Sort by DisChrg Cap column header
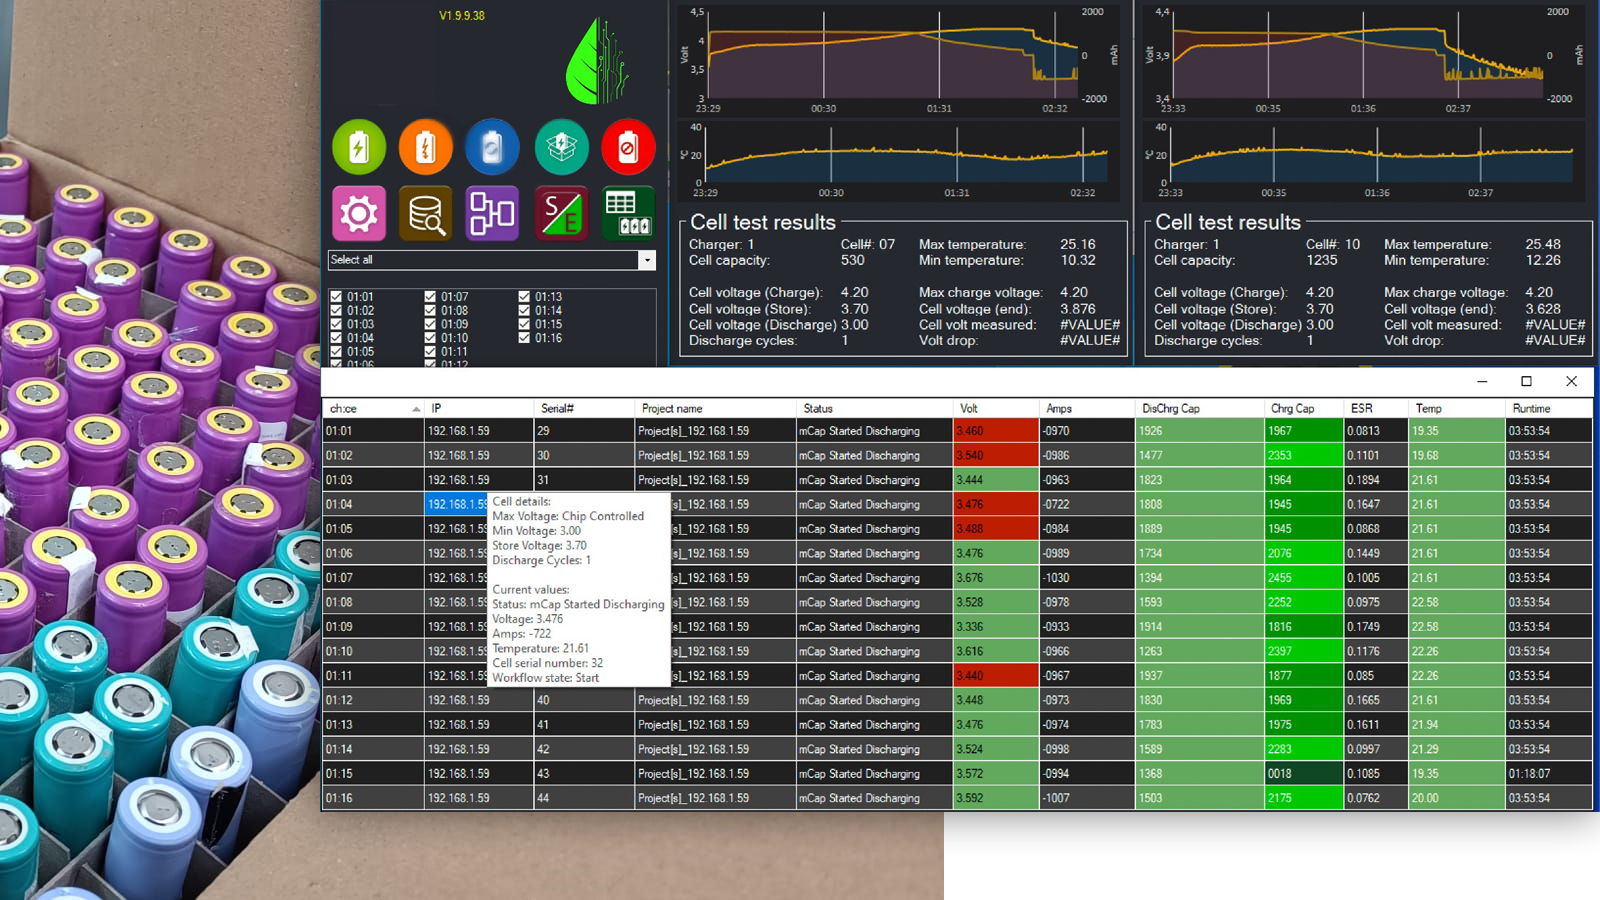 coord(1200,408)
